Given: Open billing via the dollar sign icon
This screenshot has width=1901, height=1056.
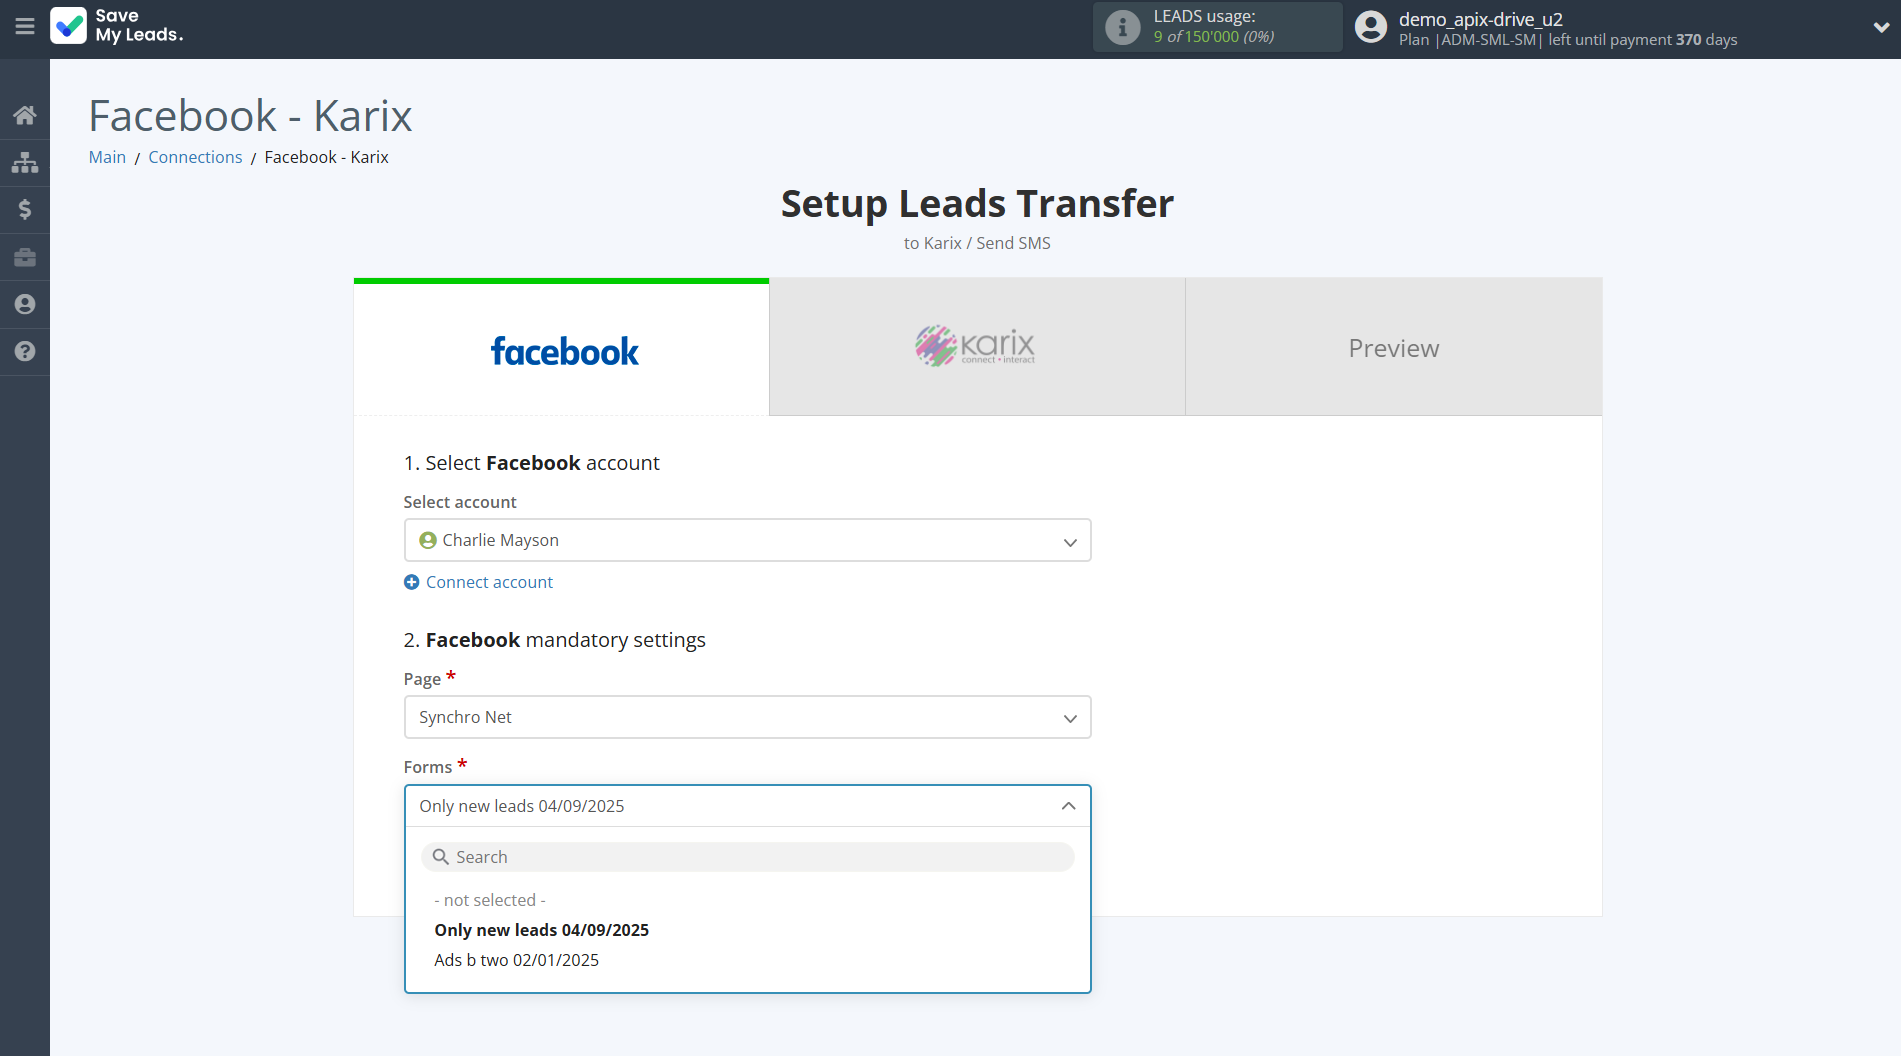Looking at the screenshot, I should pos(24,209).
